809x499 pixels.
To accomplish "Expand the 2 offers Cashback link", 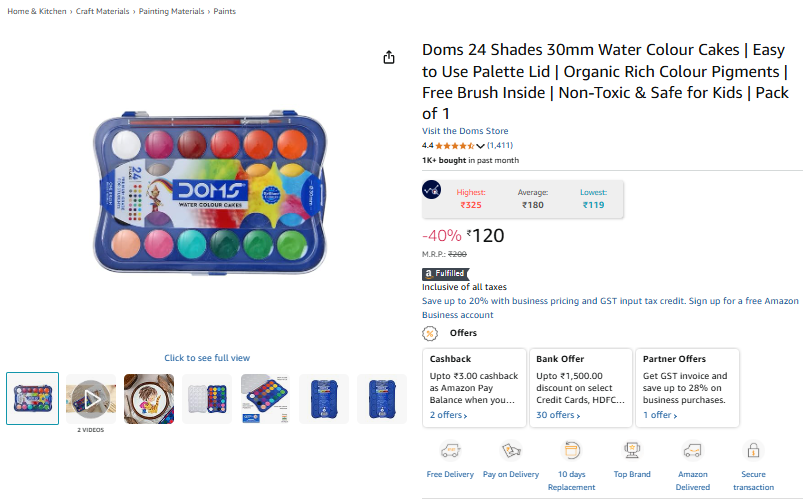I will pyautogui.click(x=449, y=415).
